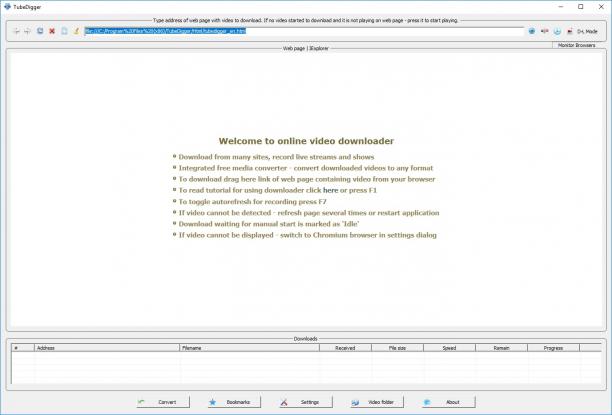Screen dimensions: 612x415
Task: Sort downloads by Filename column header
Action: click(x=249, y=348)
